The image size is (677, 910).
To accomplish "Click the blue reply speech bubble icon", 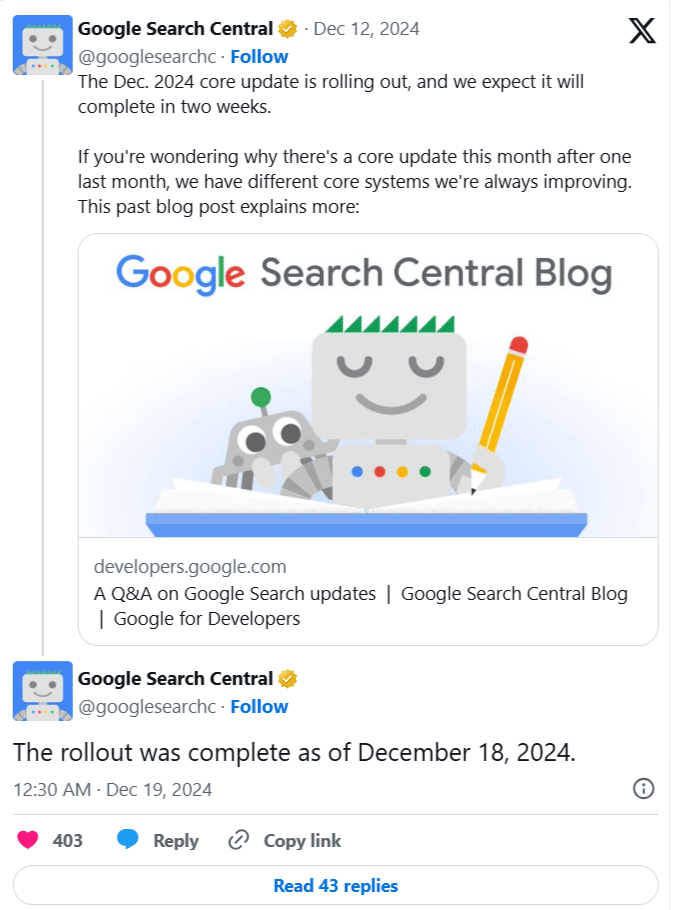I will point(128,840).
